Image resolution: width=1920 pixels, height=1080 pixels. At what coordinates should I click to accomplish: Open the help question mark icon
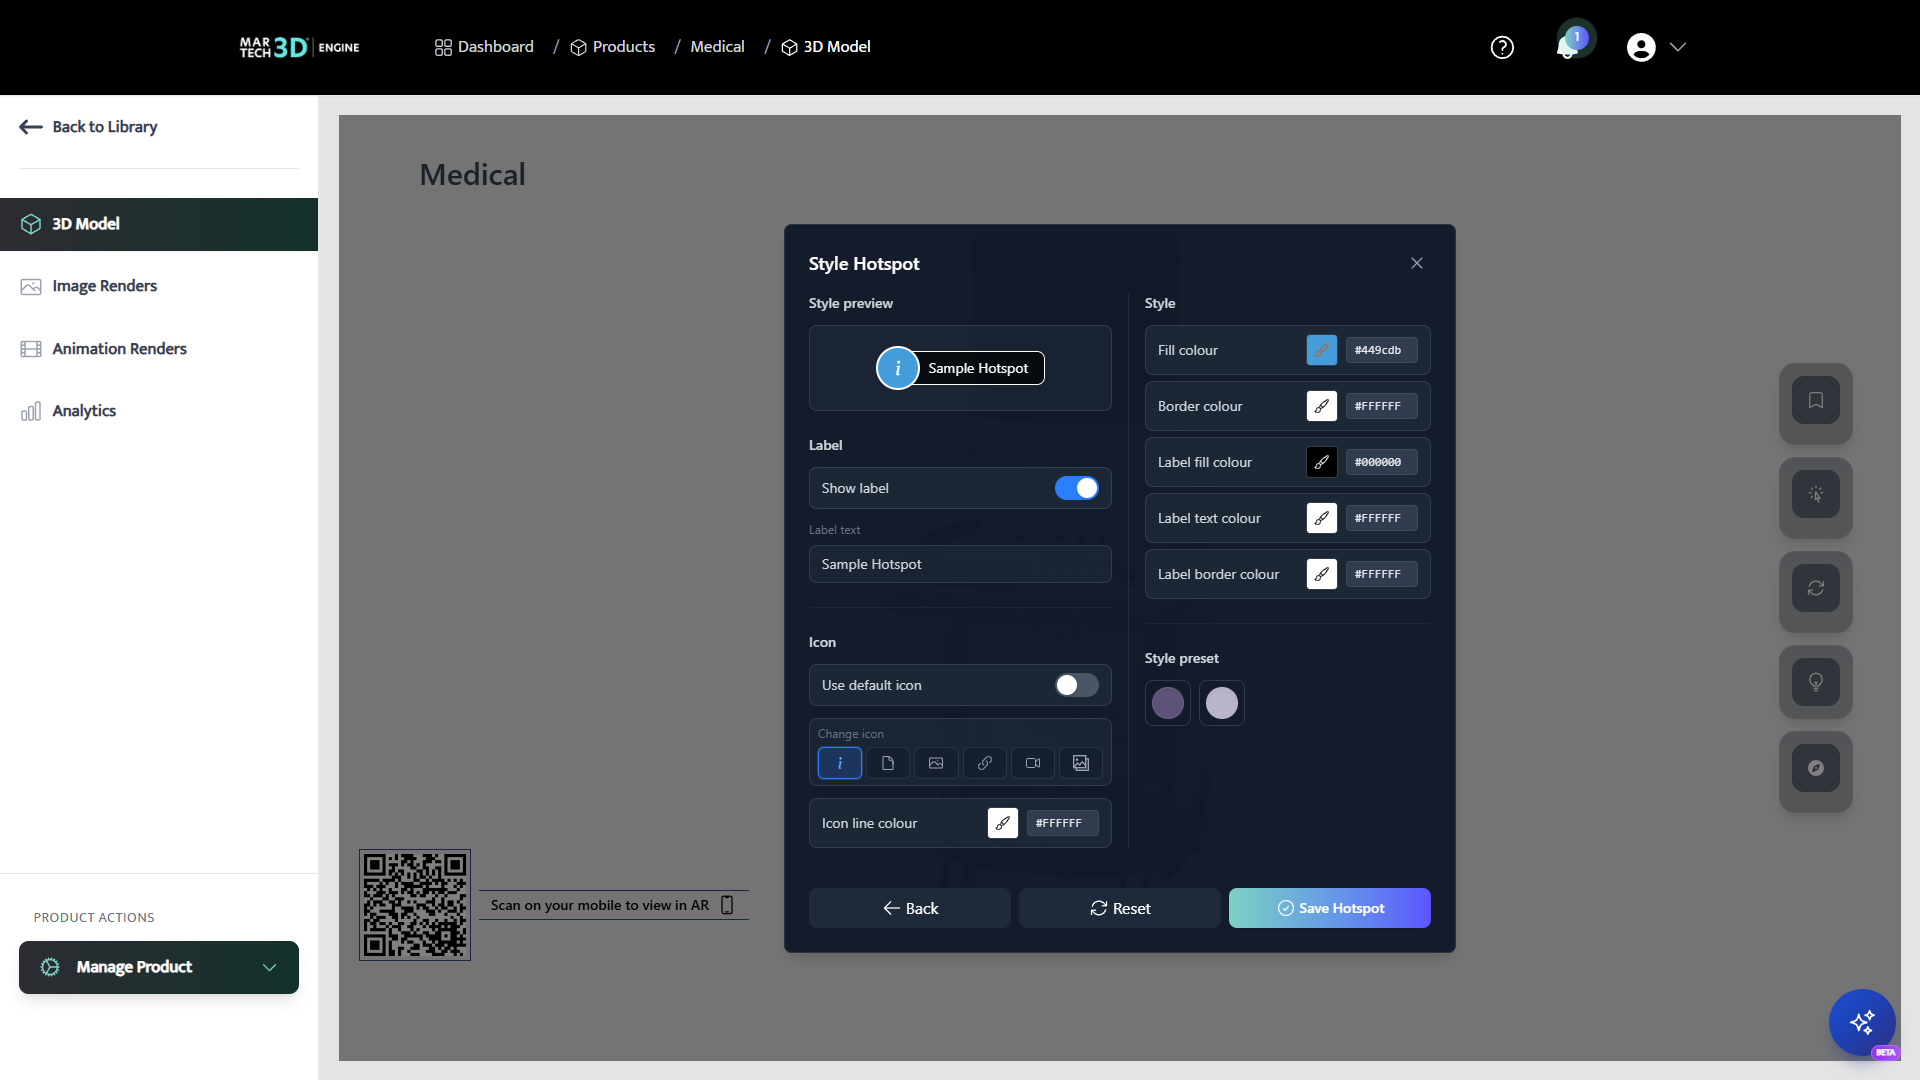tap(1502, 47)
